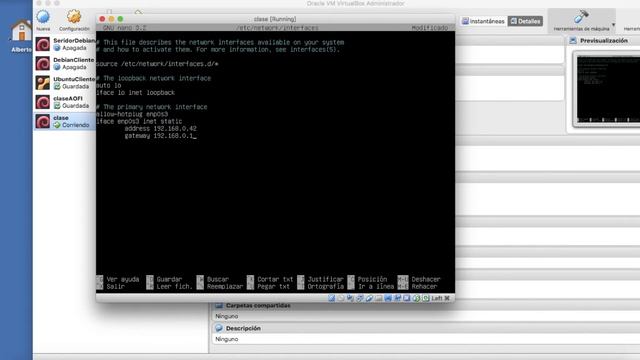Click the mouse integration green status icon
The height and width of the screenshot is (360, 640).
[416, 298]
